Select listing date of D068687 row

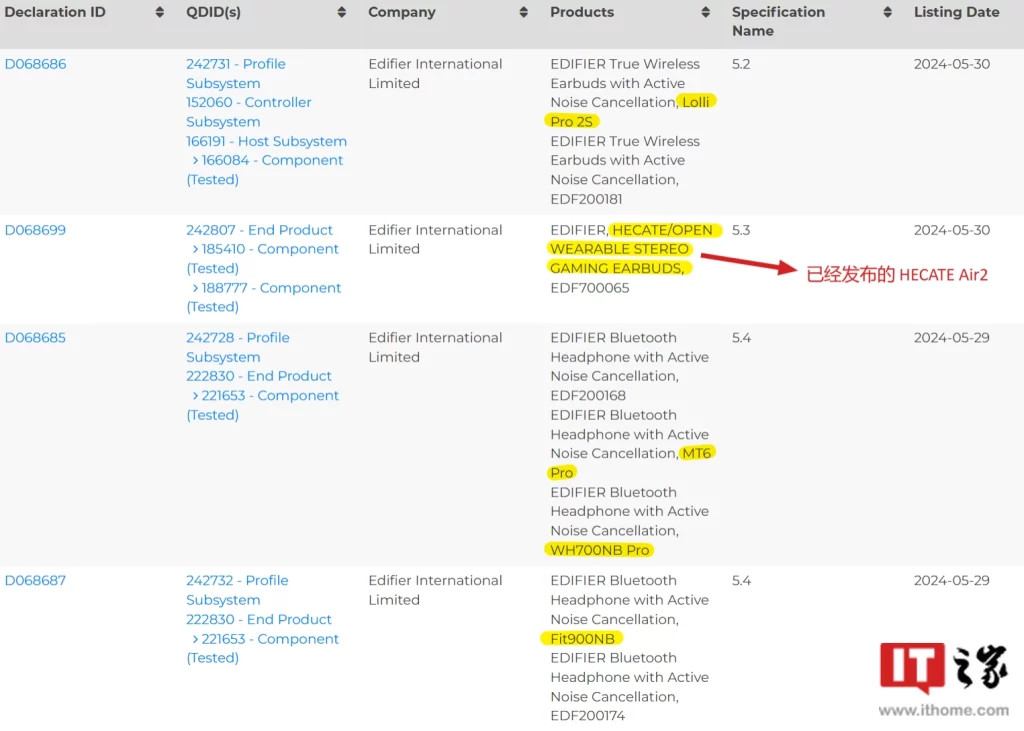(952, 580)
